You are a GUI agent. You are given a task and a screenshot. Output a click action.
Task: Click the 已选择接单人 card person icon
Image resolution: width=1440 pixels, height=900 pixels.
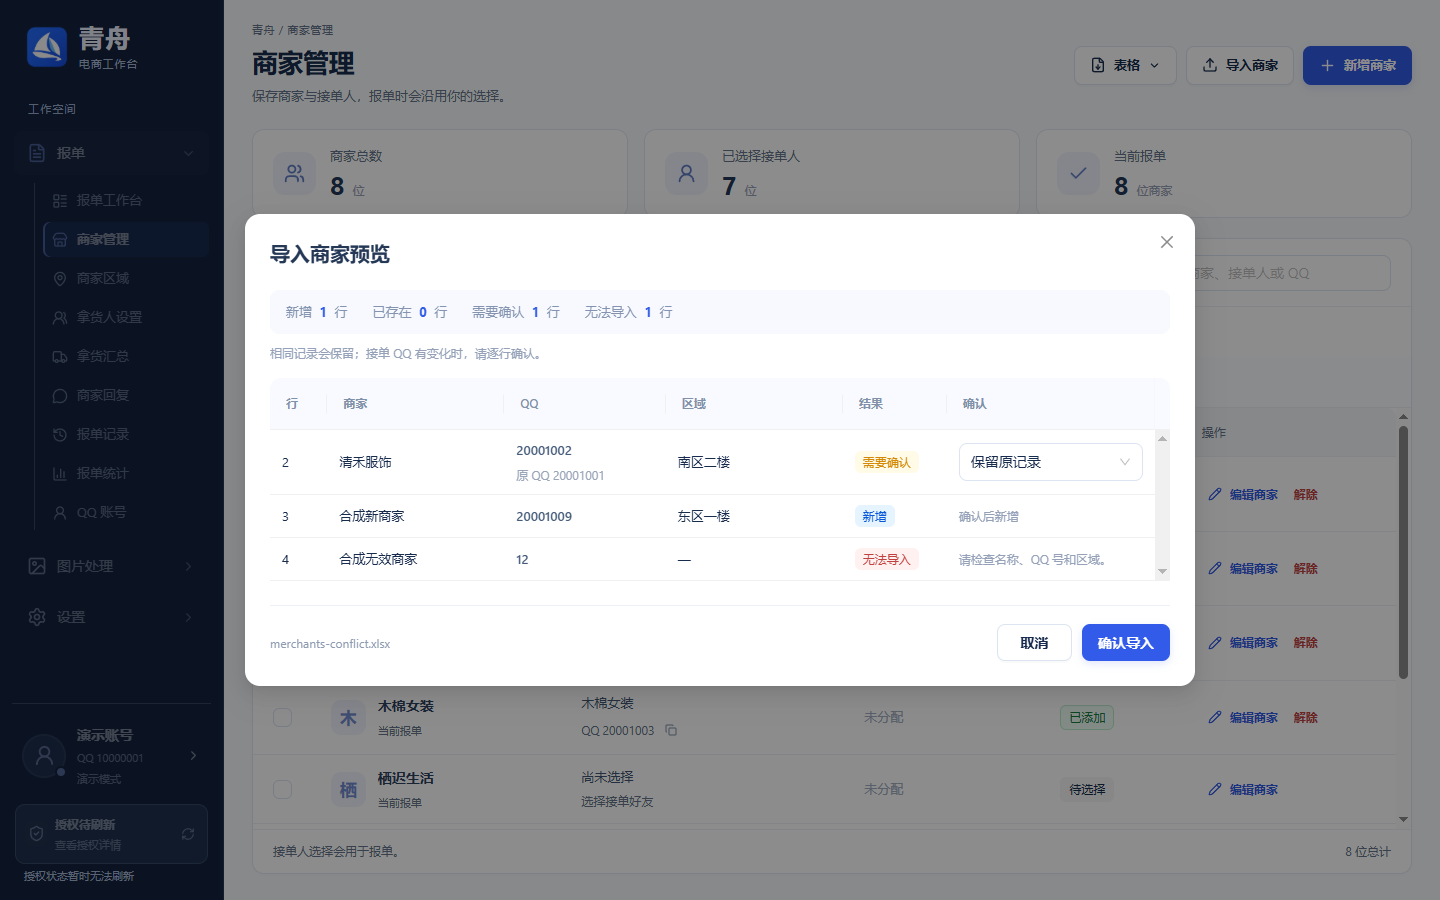pos(686,173)
